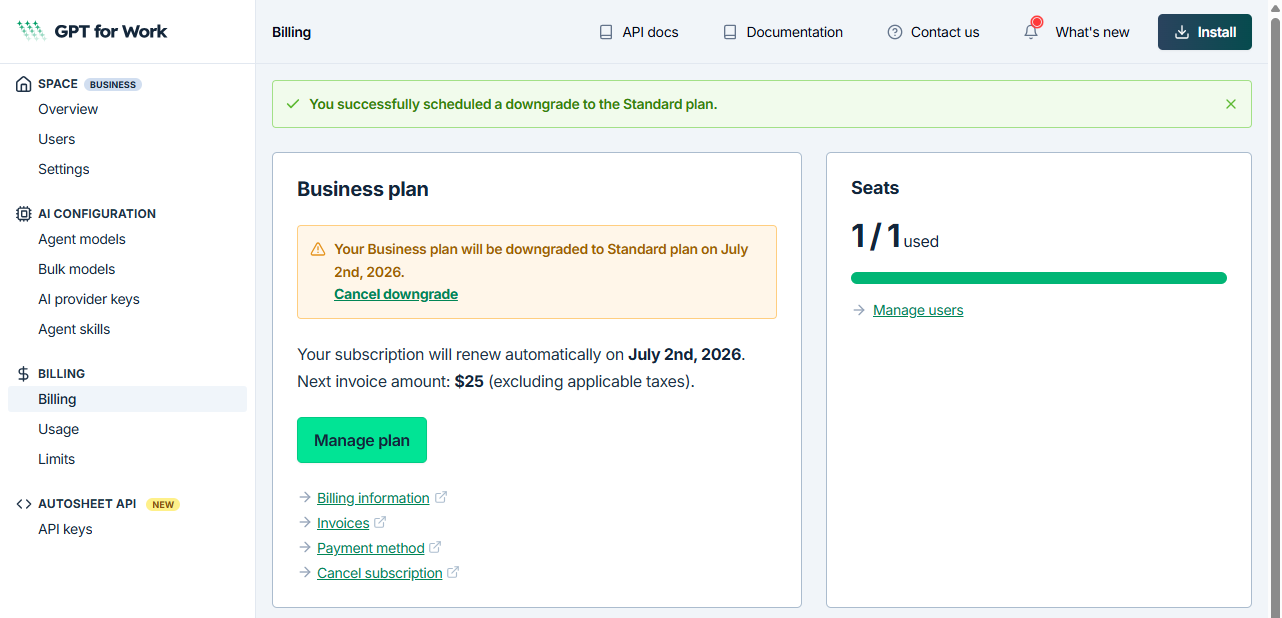Click the GPT for Work logo
Image resolution: width=1282 pixels, height=618 pixels.
[93, 31]
